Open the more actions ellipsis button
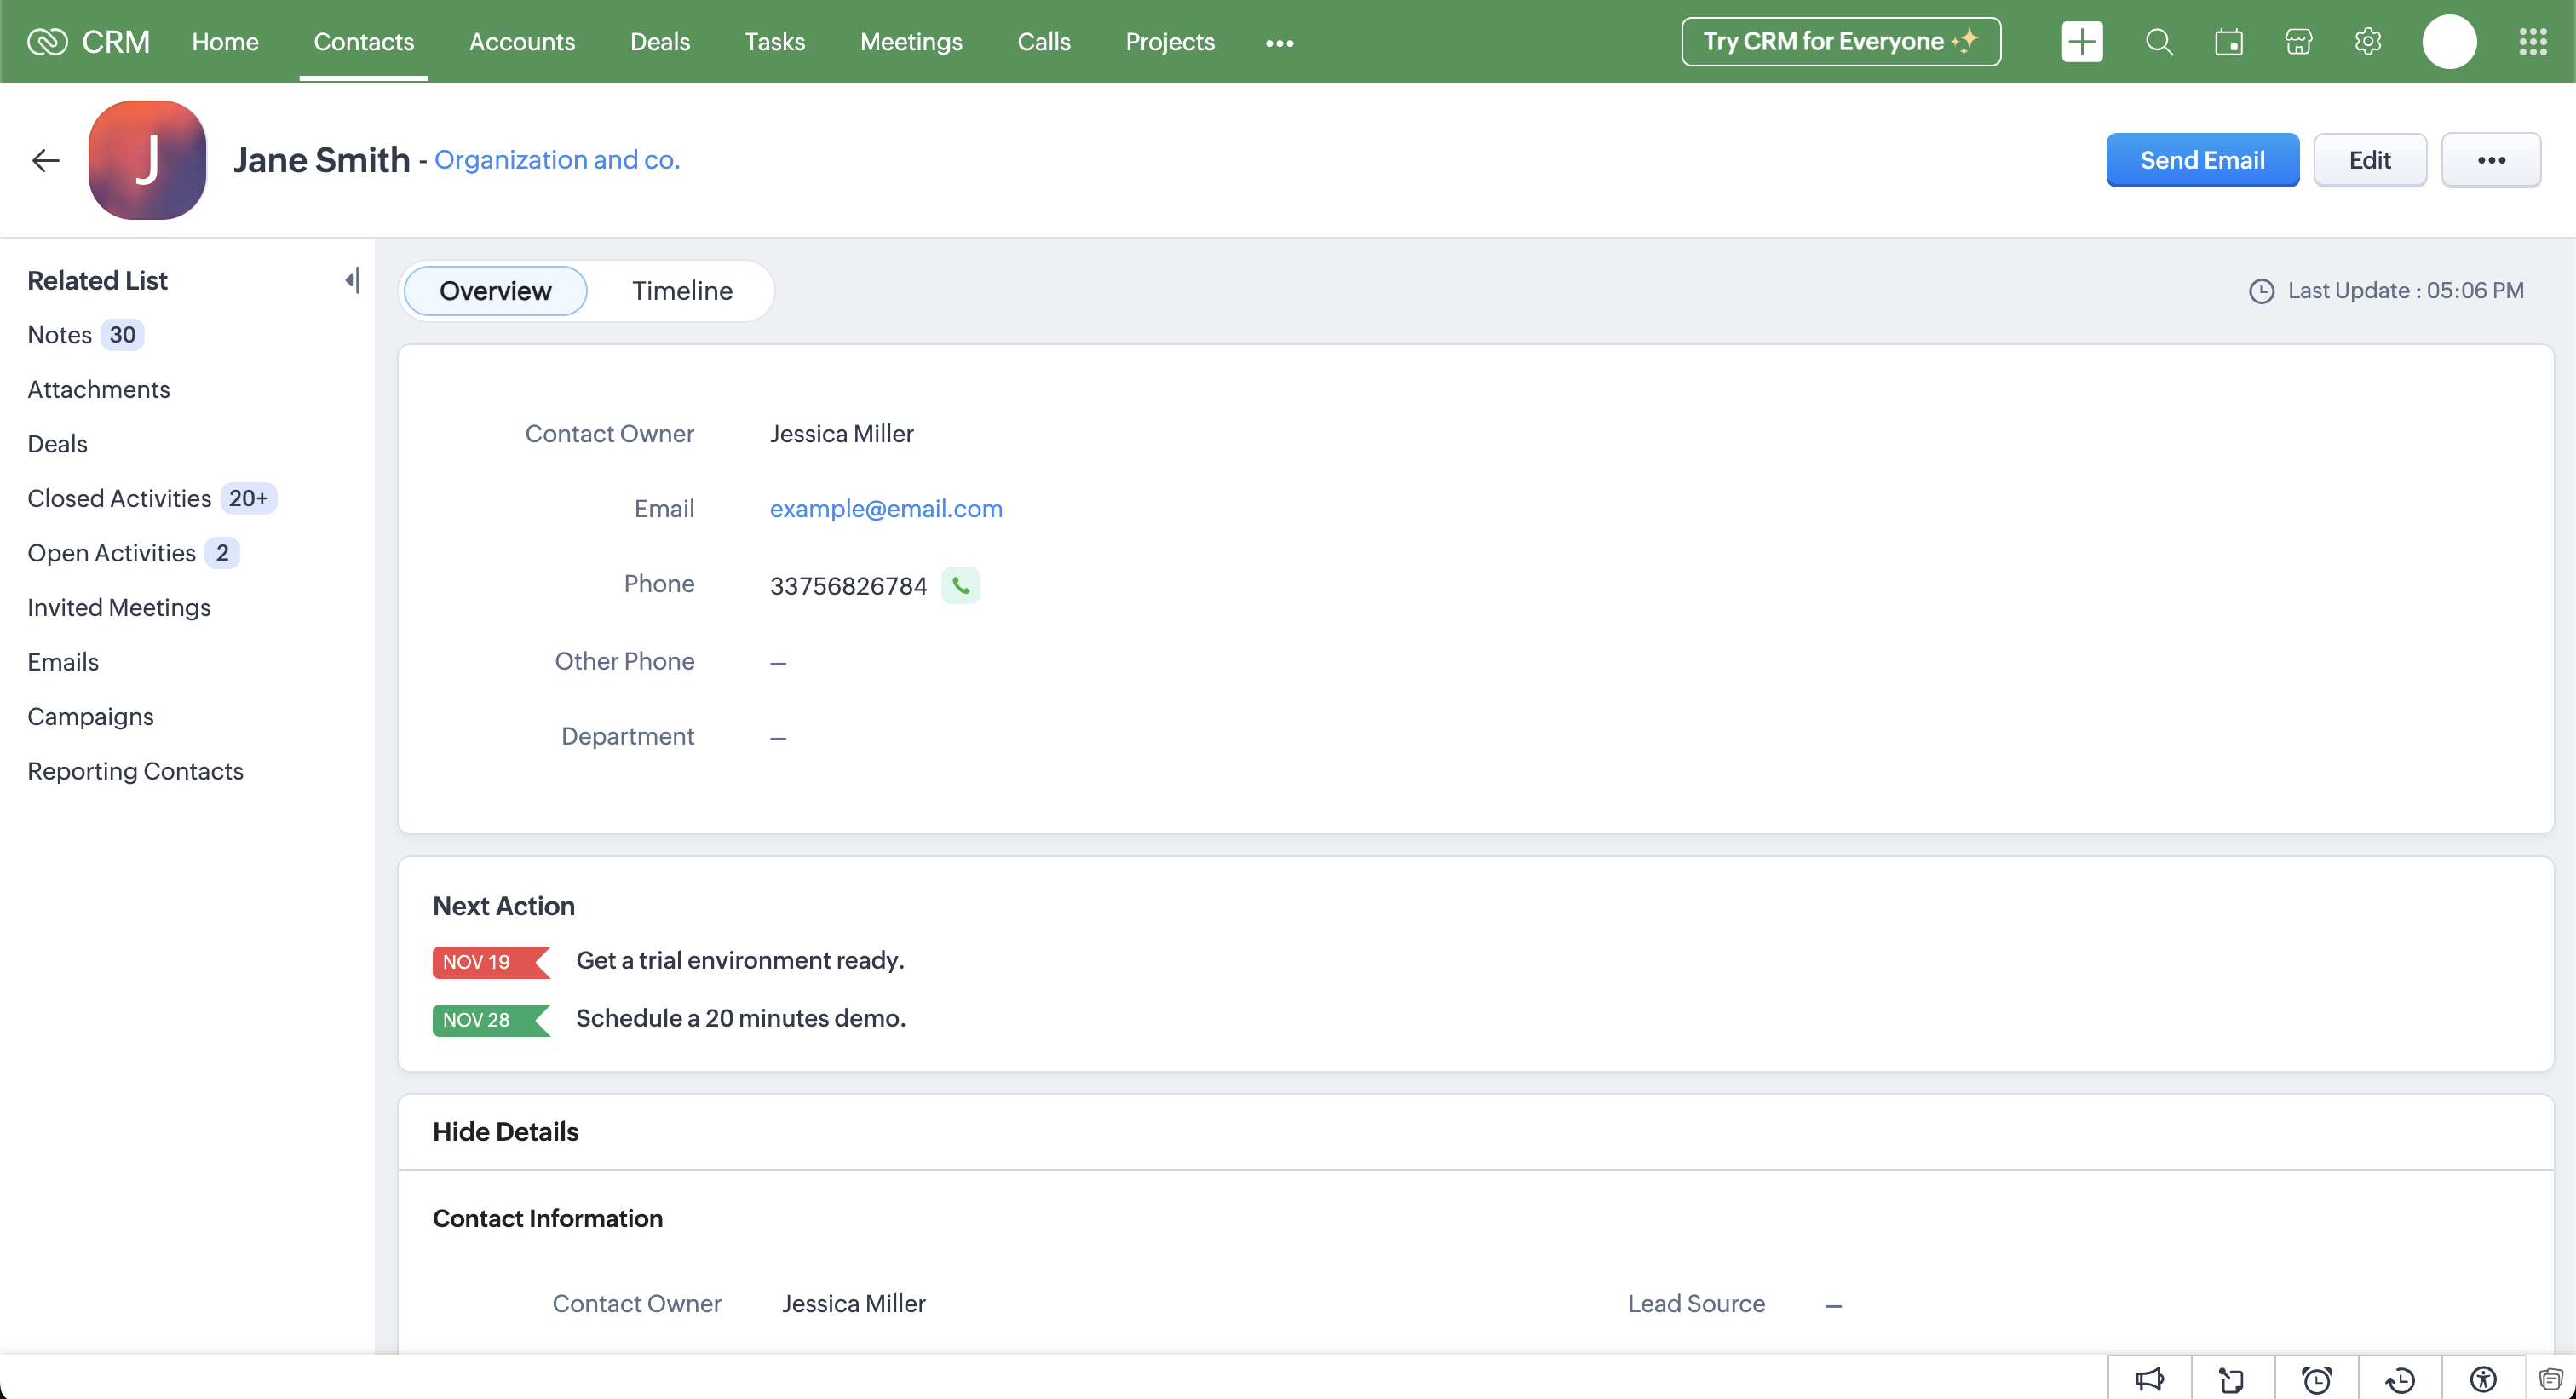The width and height of the screenshot is (2576, 1399). pos(2491,160)
